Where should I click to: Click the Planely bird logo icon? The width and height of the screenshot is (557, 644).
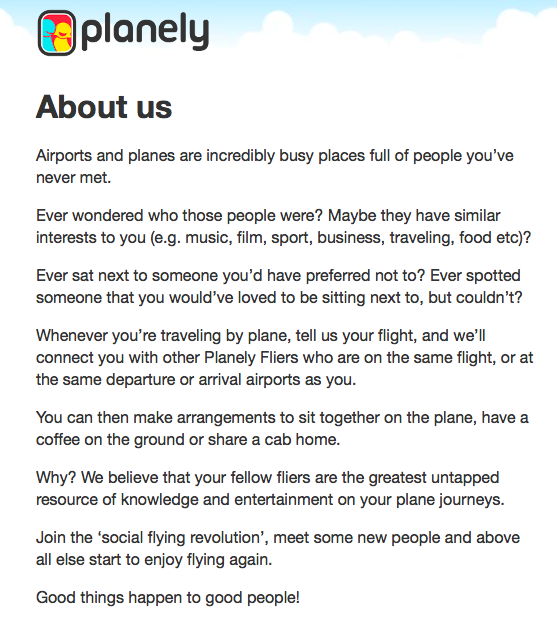coord(57,33)
